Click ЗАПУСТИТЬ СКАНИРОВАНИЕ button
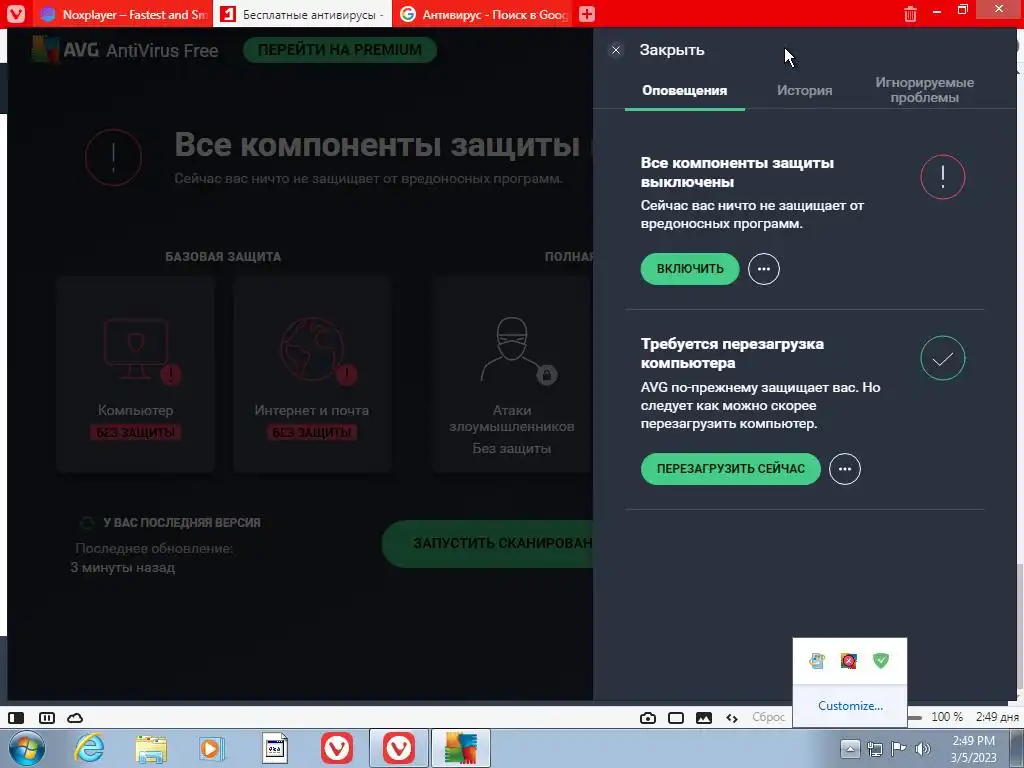 pos(487,543)
